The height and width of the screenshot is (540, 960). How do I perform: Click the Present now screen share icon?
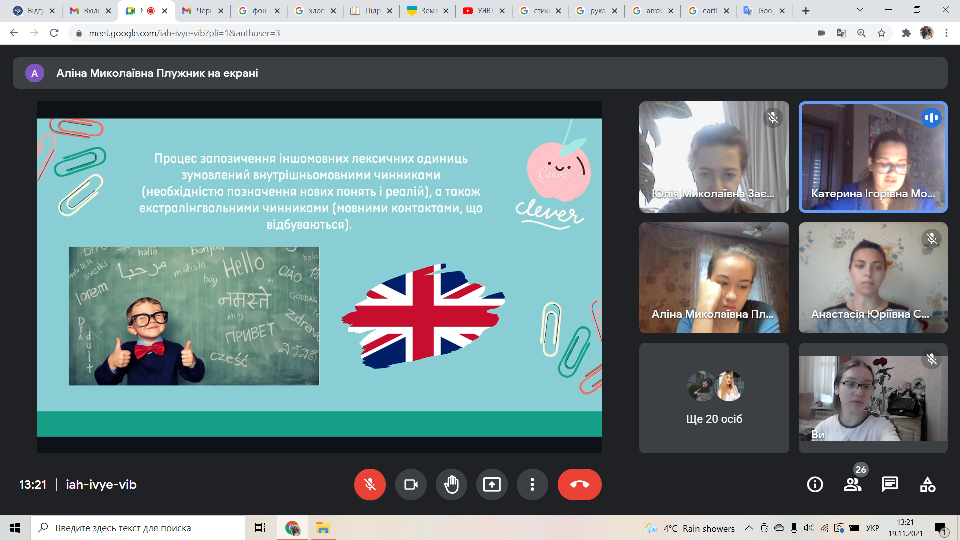pos(492,484)
